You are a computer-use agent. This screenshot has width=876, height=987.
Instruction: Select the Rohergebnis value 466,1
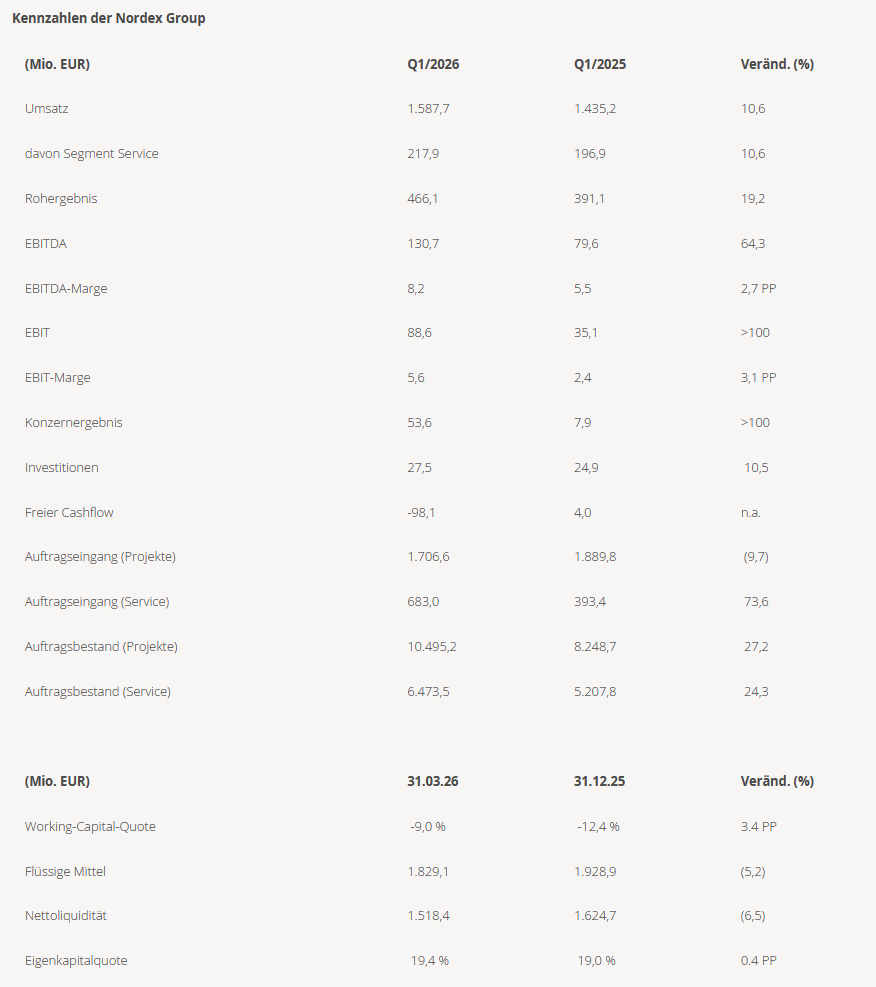pyautogui.click(x=423, y=198)
